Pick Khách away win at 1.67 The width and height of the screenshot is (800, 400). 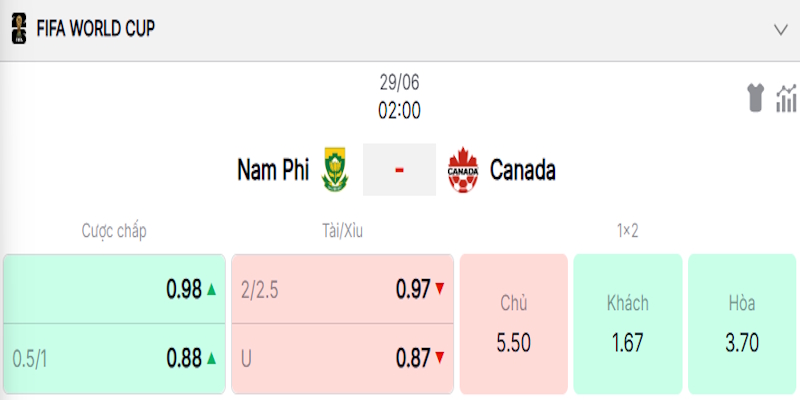pyautogui.click(x=628, y=324)
